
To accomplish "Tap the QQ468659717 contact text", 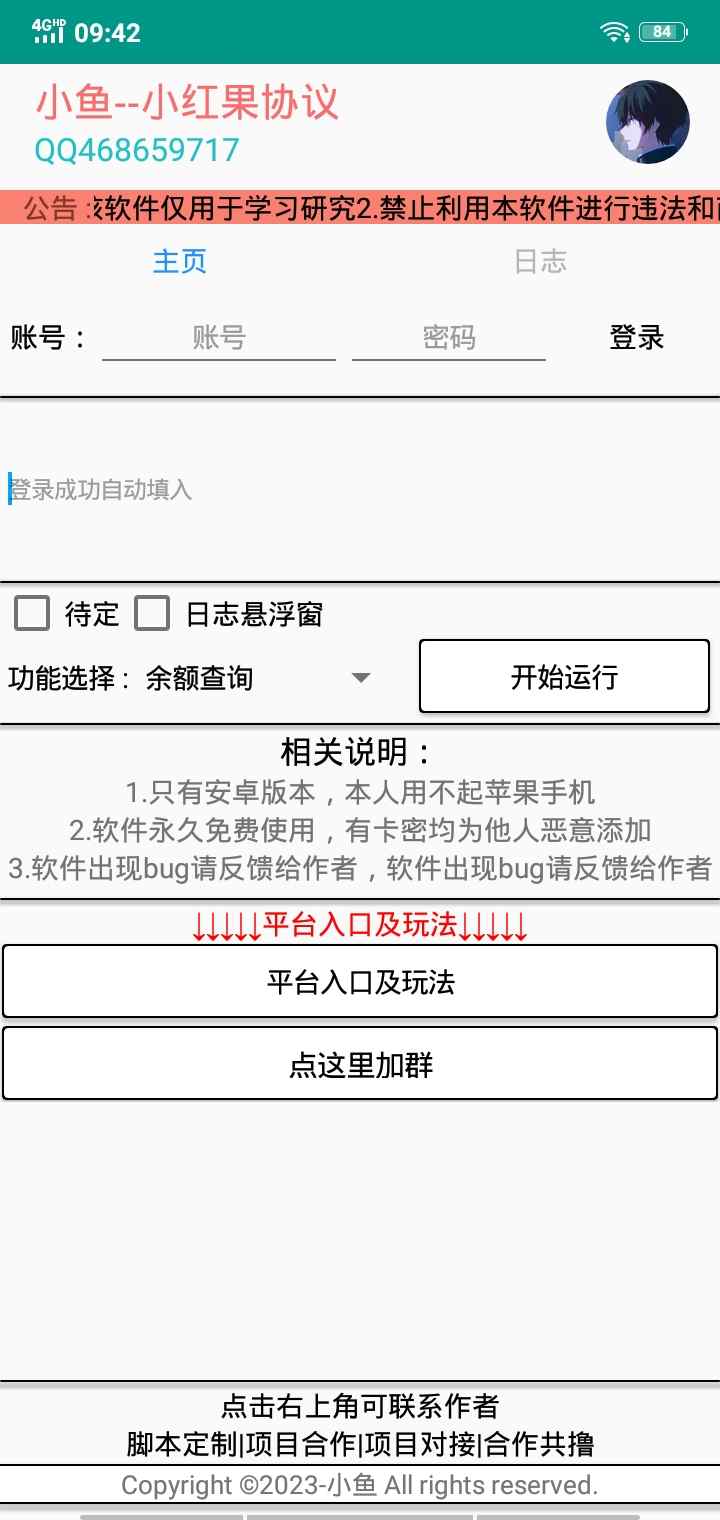I will 137,150.
